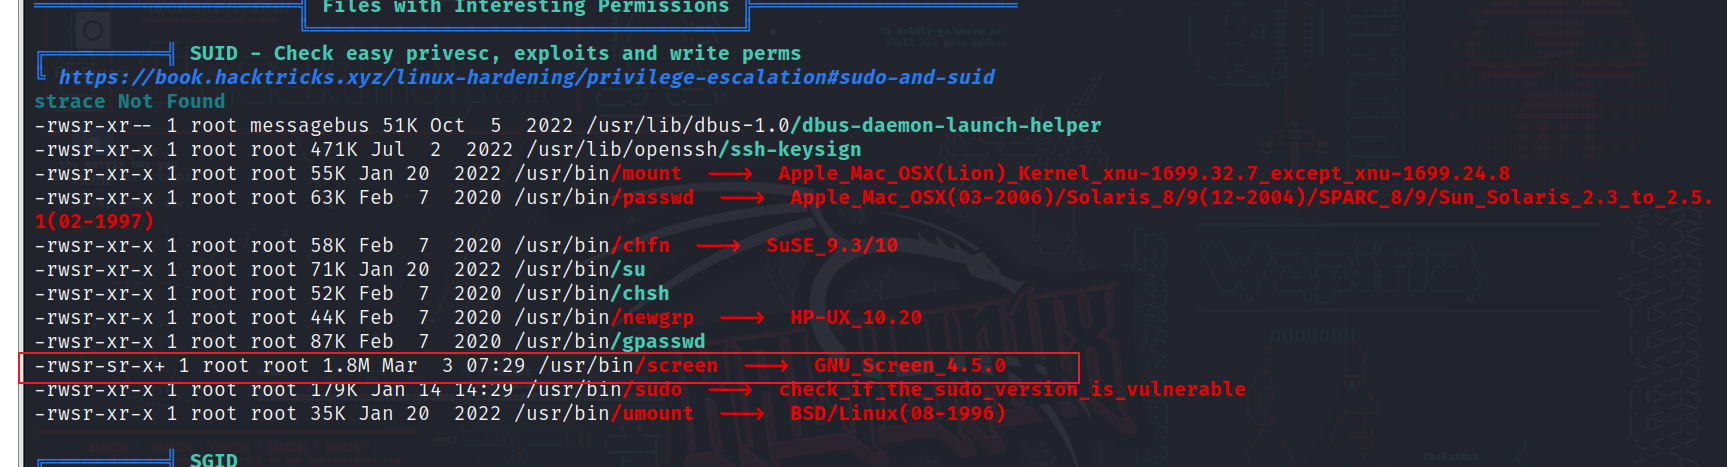Click the 'Files with Interesting Permissions' header
The height and width of the screenshot is (467, 1727).
point(525,8)
